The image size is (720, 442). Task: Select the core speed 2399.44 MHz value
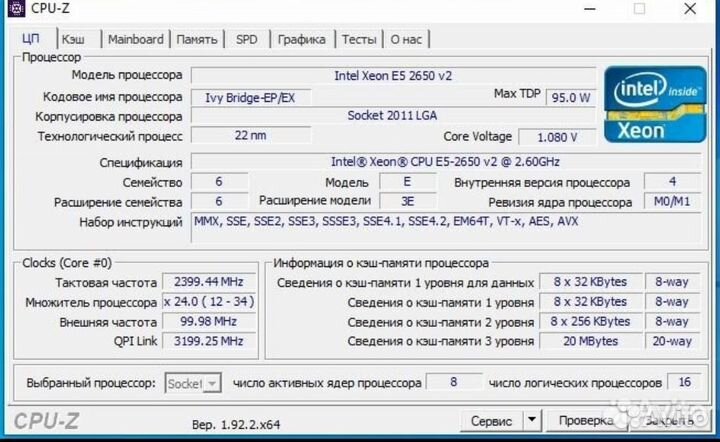click(x=209, y=282)
